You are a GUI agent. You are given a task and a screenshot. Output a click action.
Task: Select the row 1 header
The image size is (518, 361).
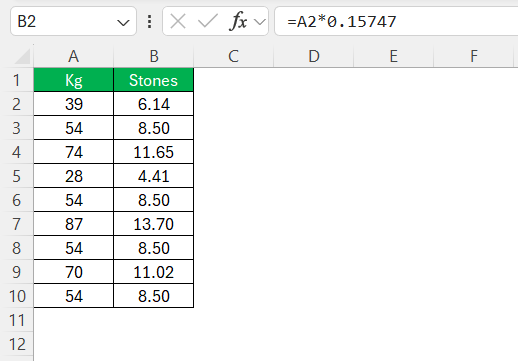tap(17, 80)
